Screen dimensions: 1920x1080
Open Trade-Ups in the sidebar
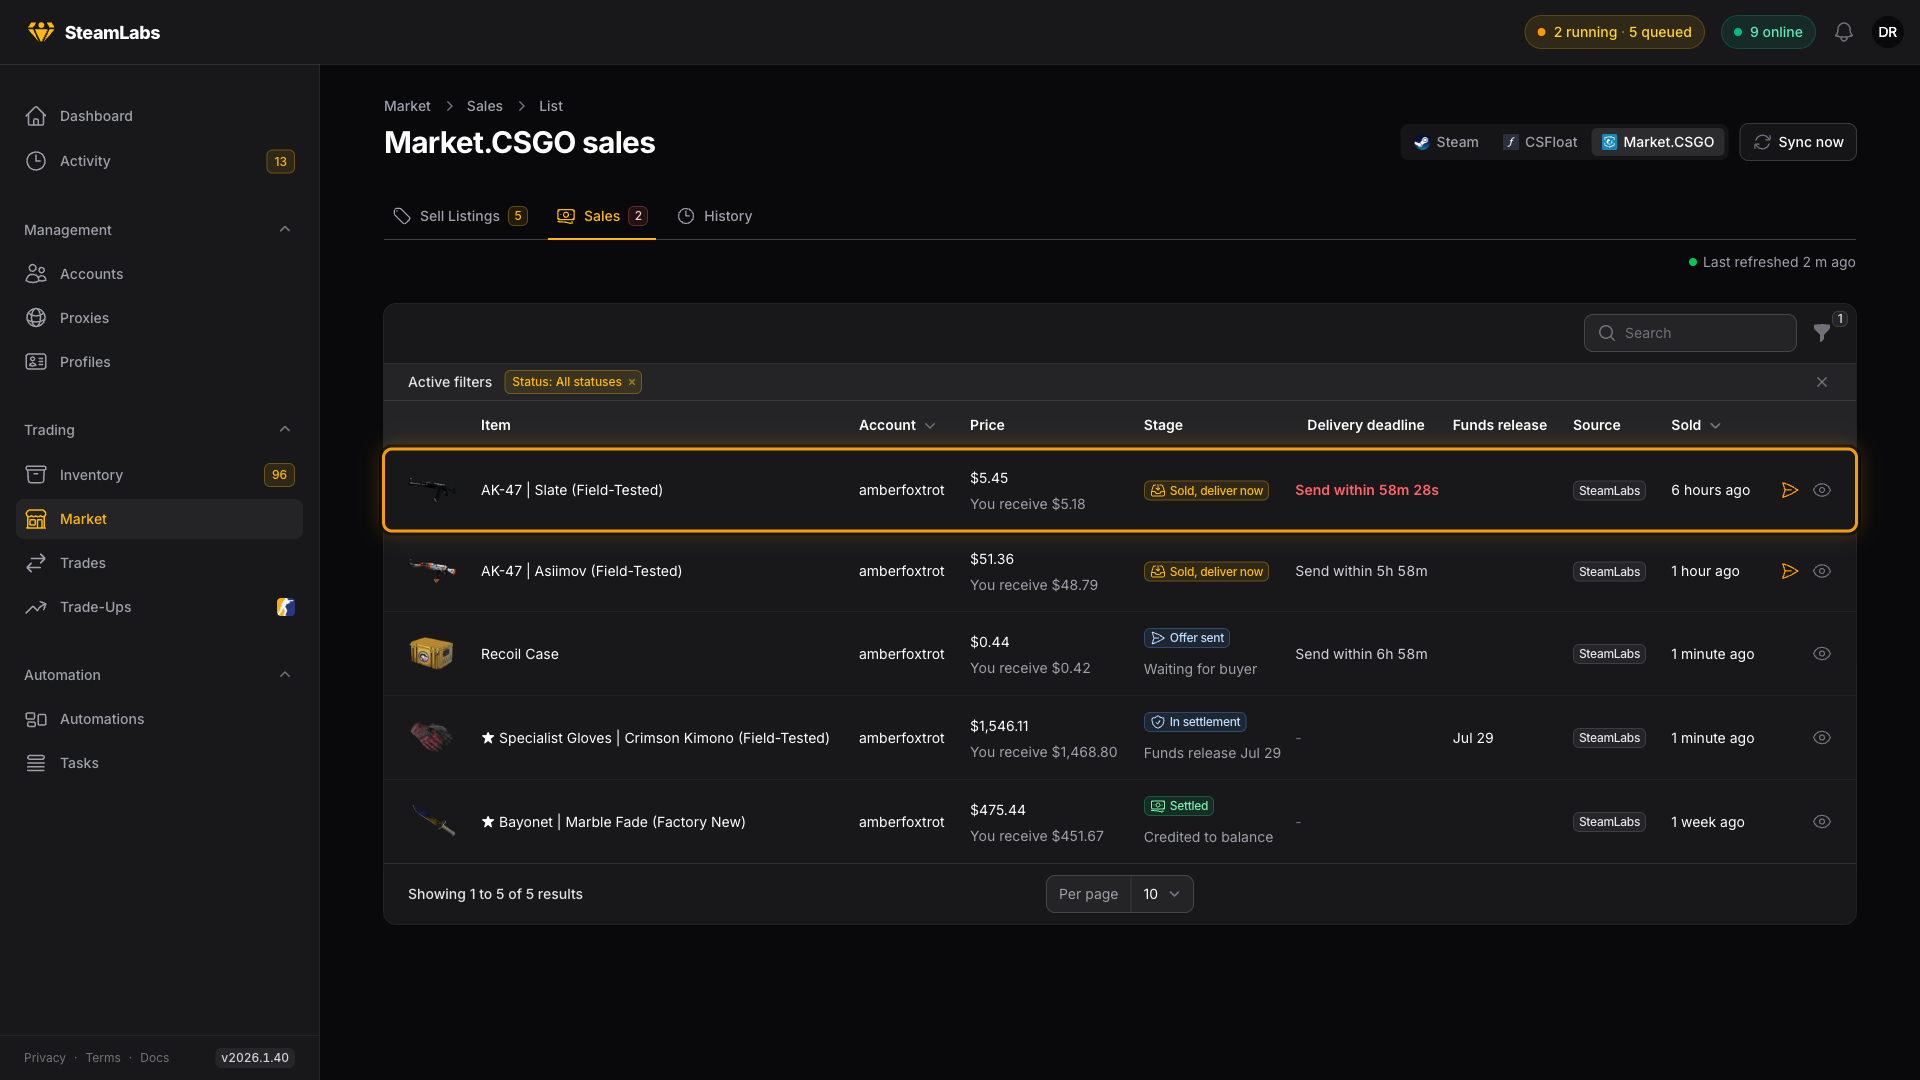[160, 607]
